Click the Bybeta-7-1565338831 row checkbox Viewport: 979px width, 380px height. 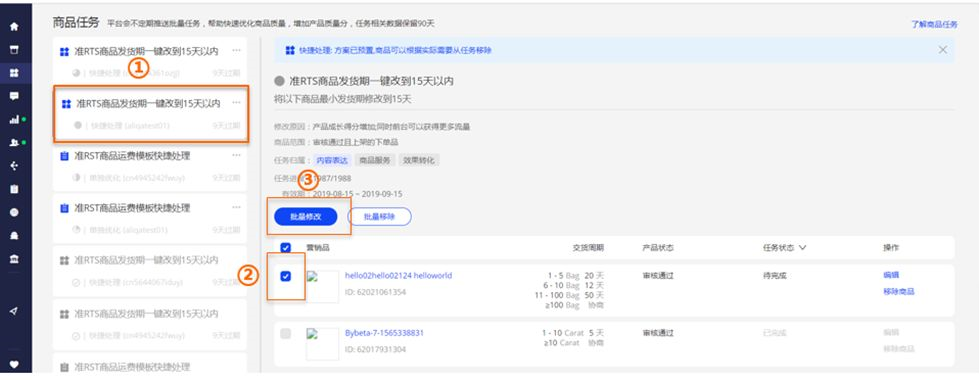tap(285, 334)
